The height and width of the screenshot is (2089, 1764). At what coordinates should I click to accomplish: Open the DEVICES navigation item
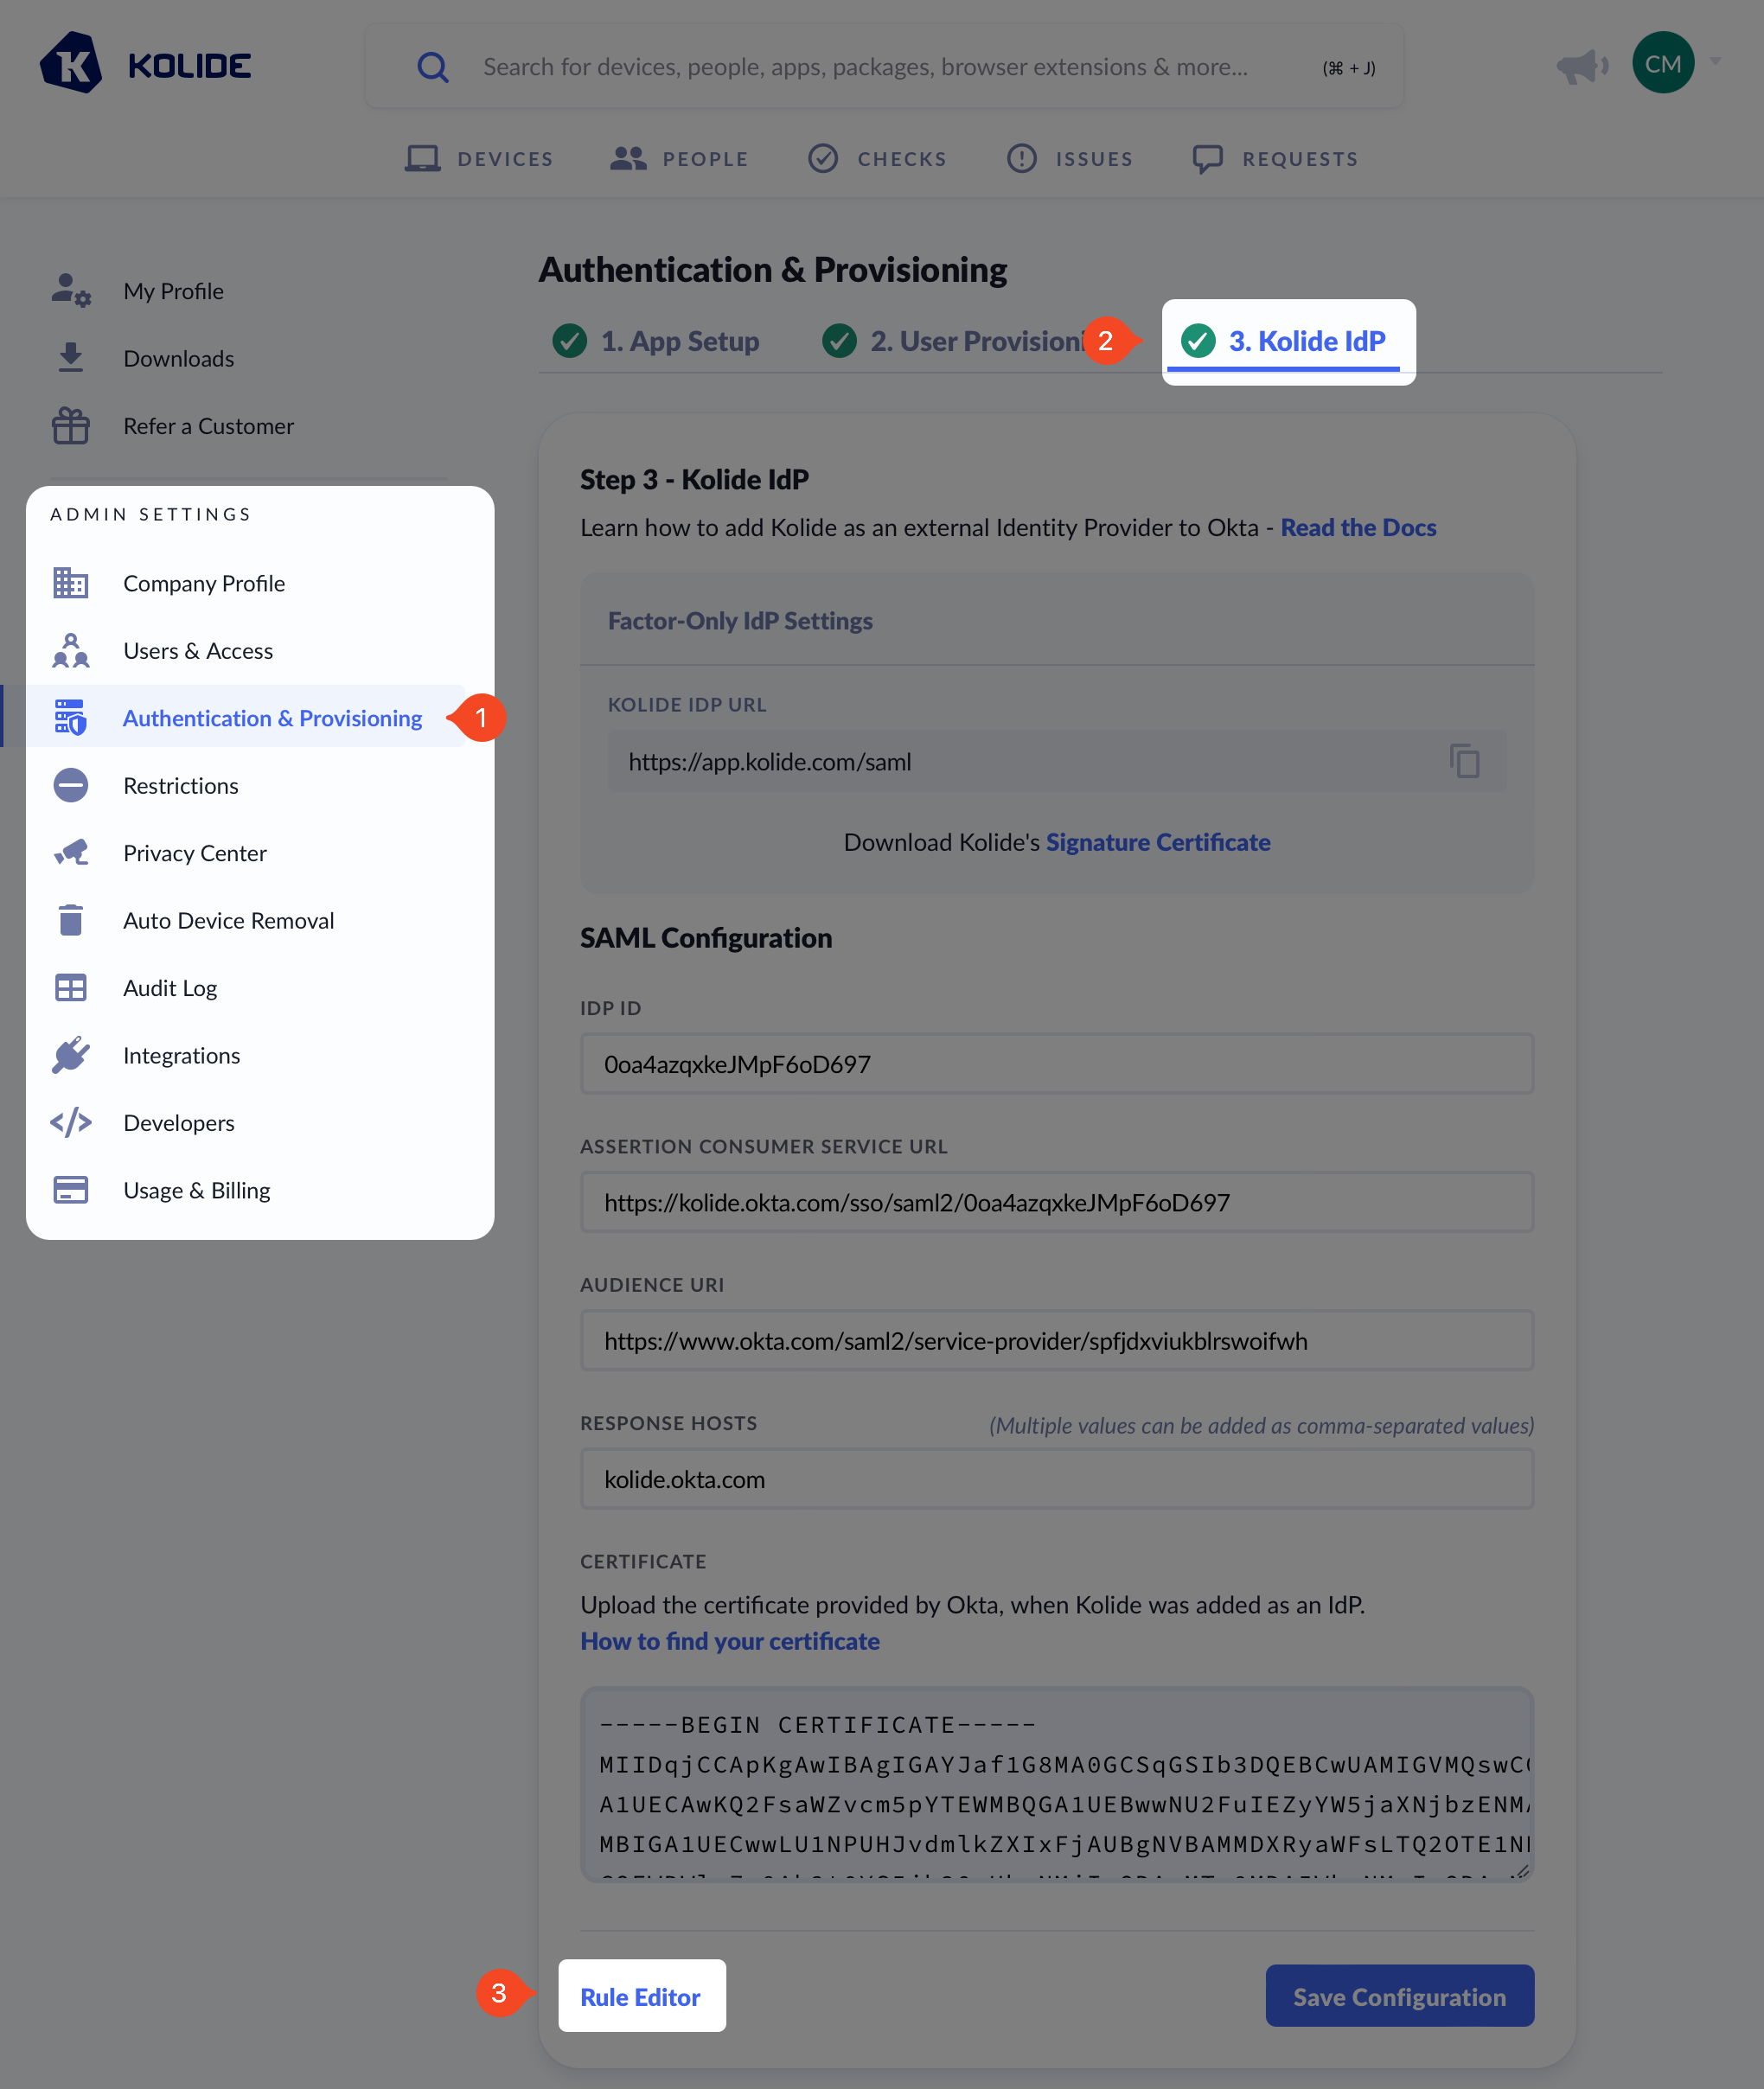(x=479, y=158)
